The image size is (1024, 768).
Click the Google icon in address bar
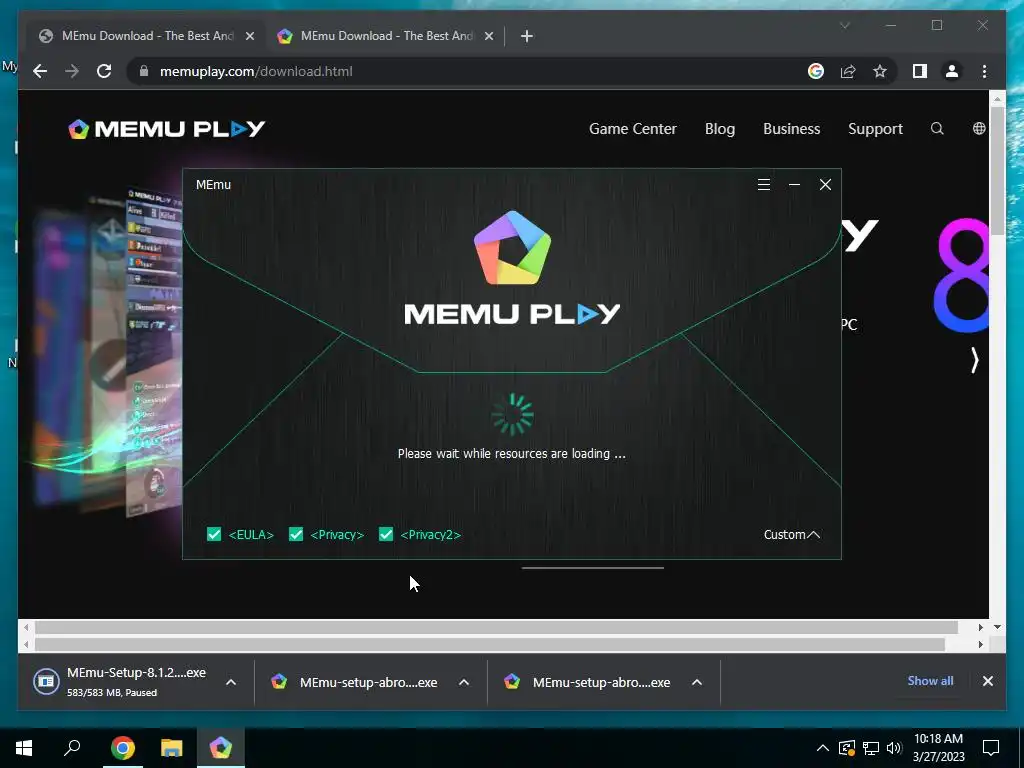(x=816, y=71)
